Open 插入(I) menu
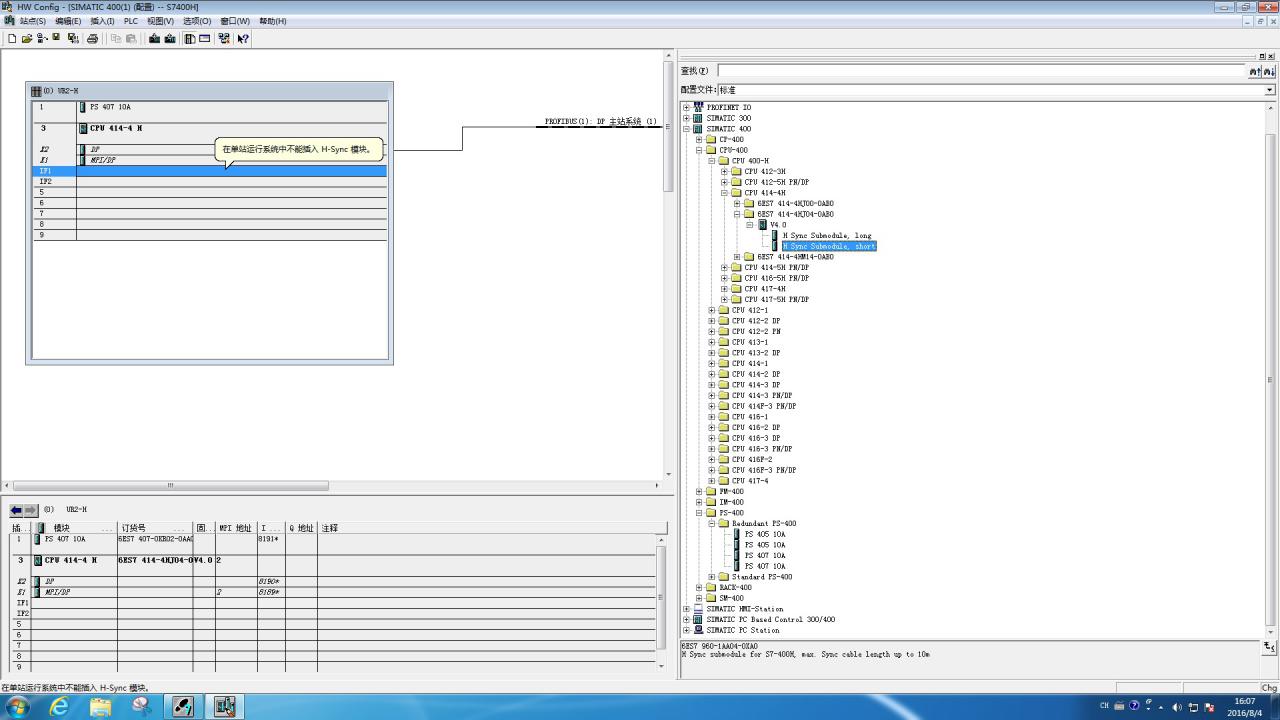This screenshot has height=720, width=1280. (x=102, y=21)
